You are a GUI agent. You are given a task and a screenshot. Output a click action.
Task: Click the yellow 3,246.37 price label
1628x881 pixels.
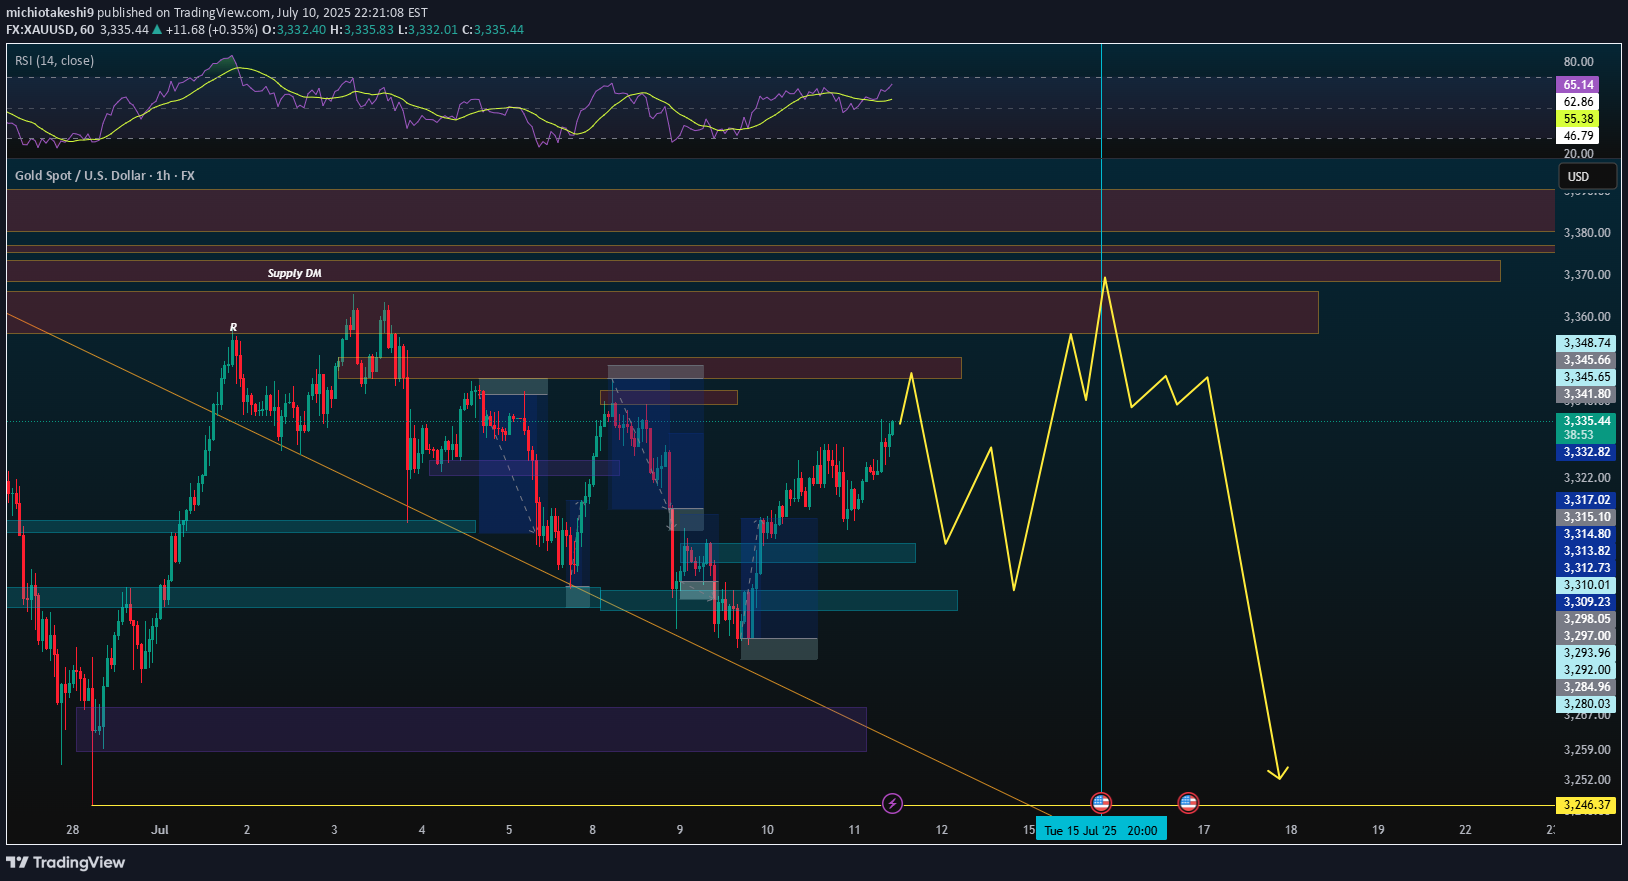click(x=1587, y=805)
